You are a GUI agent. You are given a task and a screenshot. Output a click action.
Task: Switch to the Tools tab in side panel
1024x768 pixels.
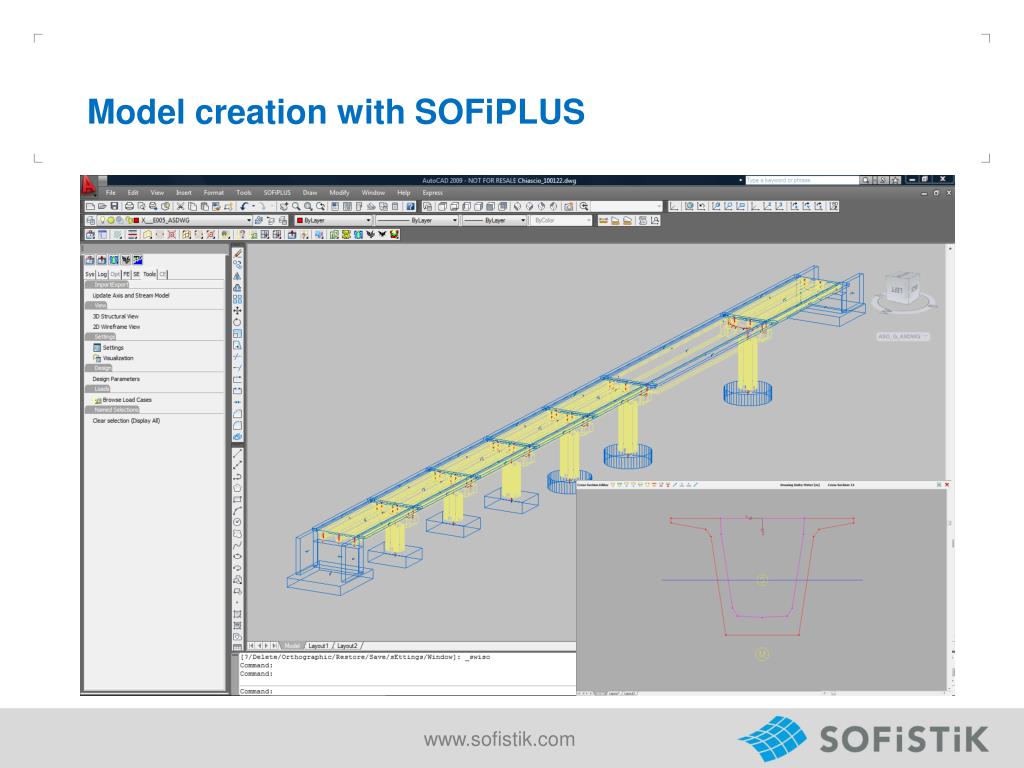coord(150,274)
